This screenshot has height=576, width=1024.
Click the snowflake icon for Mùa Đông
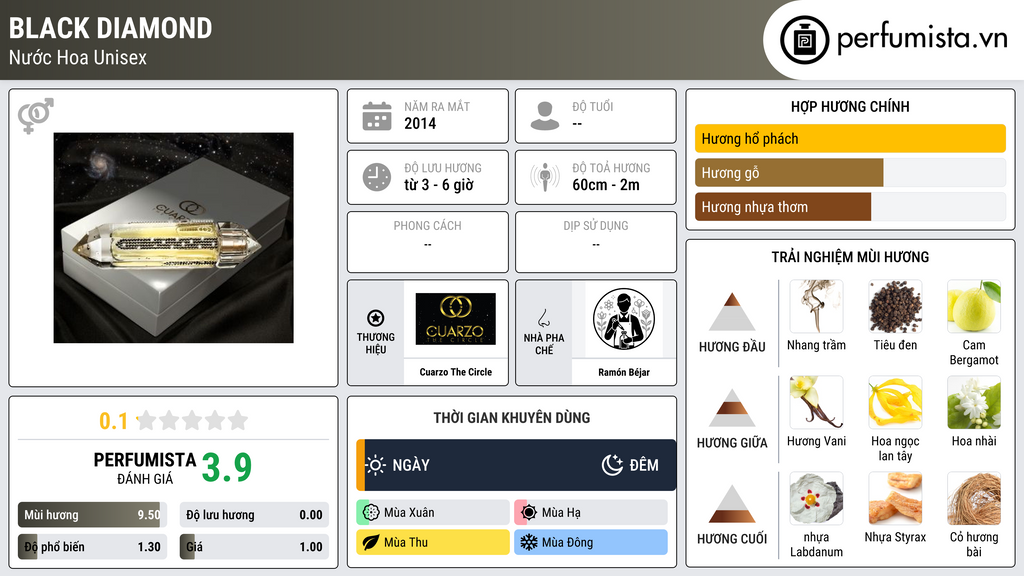point(528,542)
